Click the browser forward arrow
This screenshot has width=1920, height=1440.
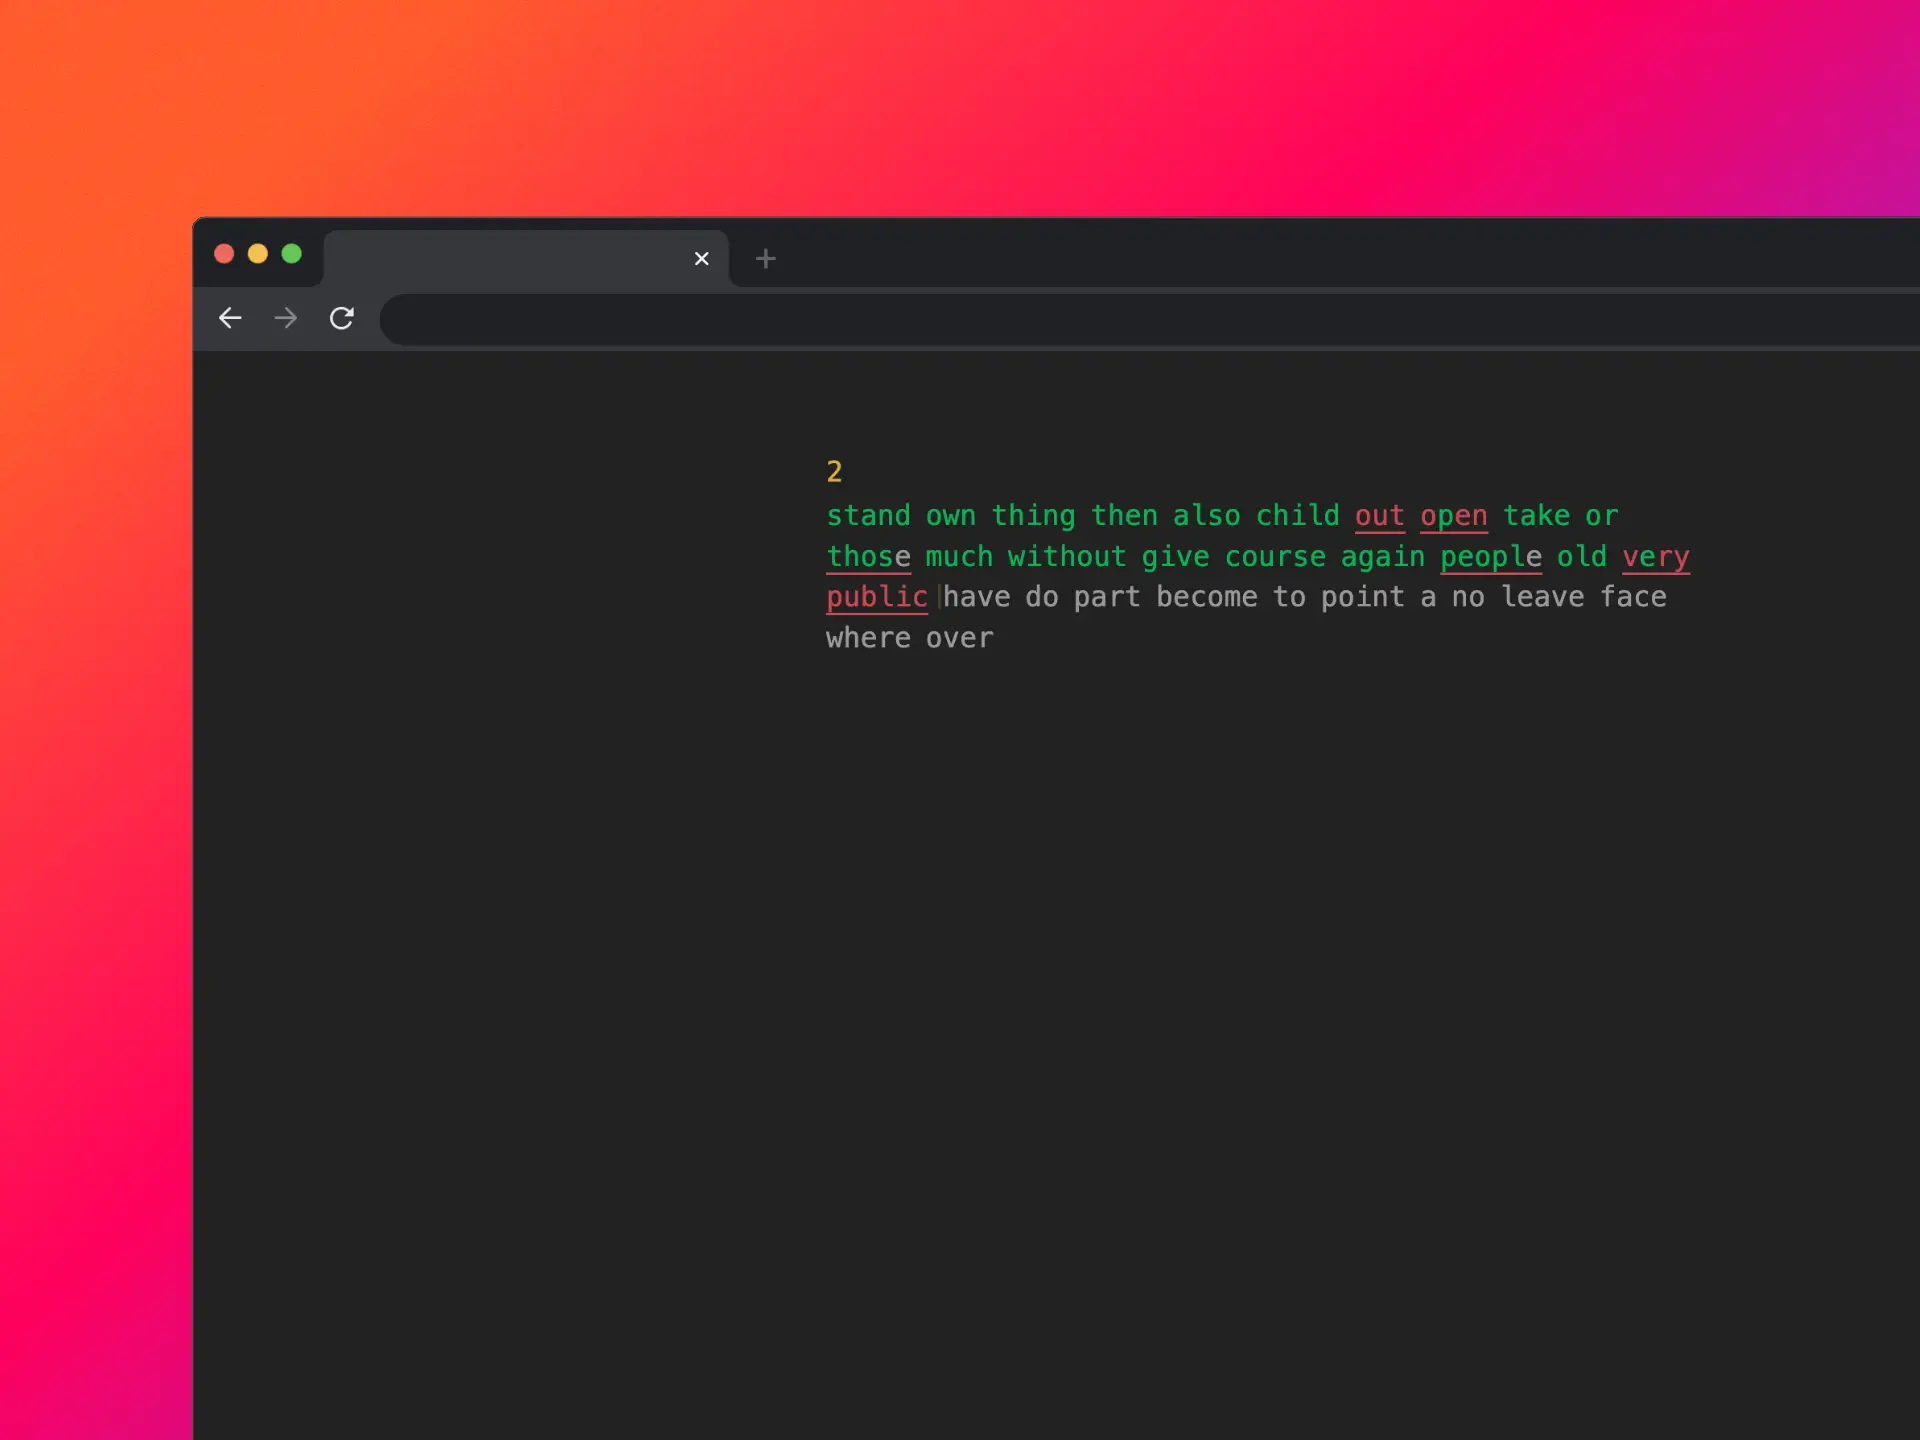point(286,318)
